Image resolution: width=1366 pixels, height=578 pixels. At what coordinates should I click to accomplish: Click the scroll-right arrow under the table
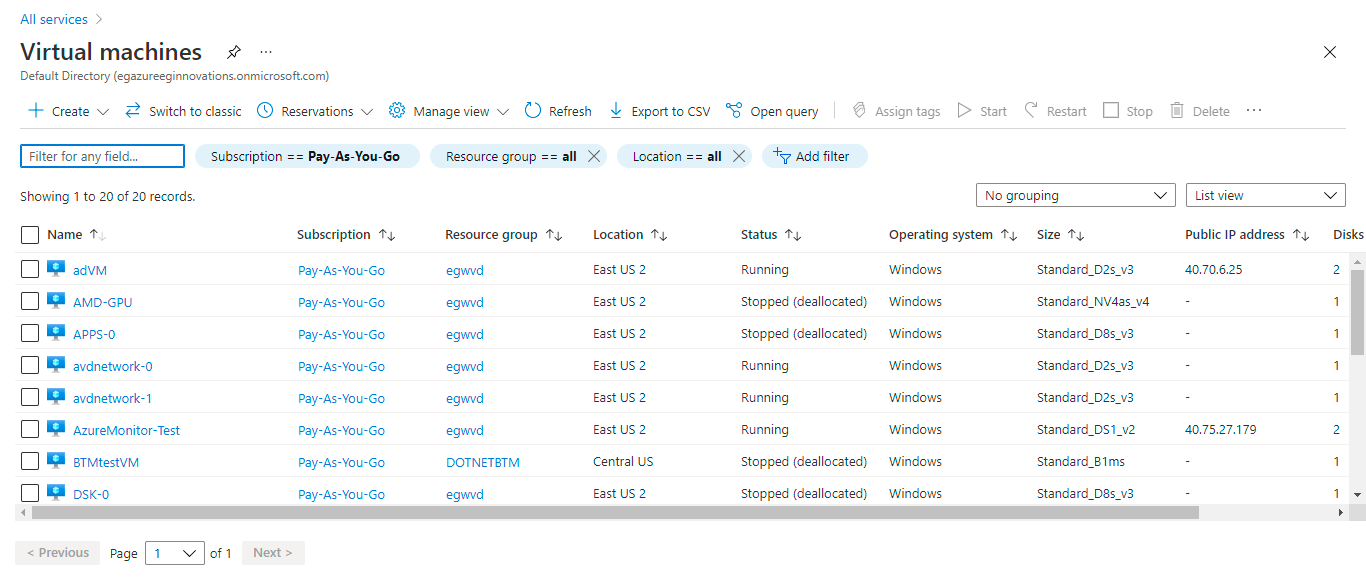(x=1342, y=512)
